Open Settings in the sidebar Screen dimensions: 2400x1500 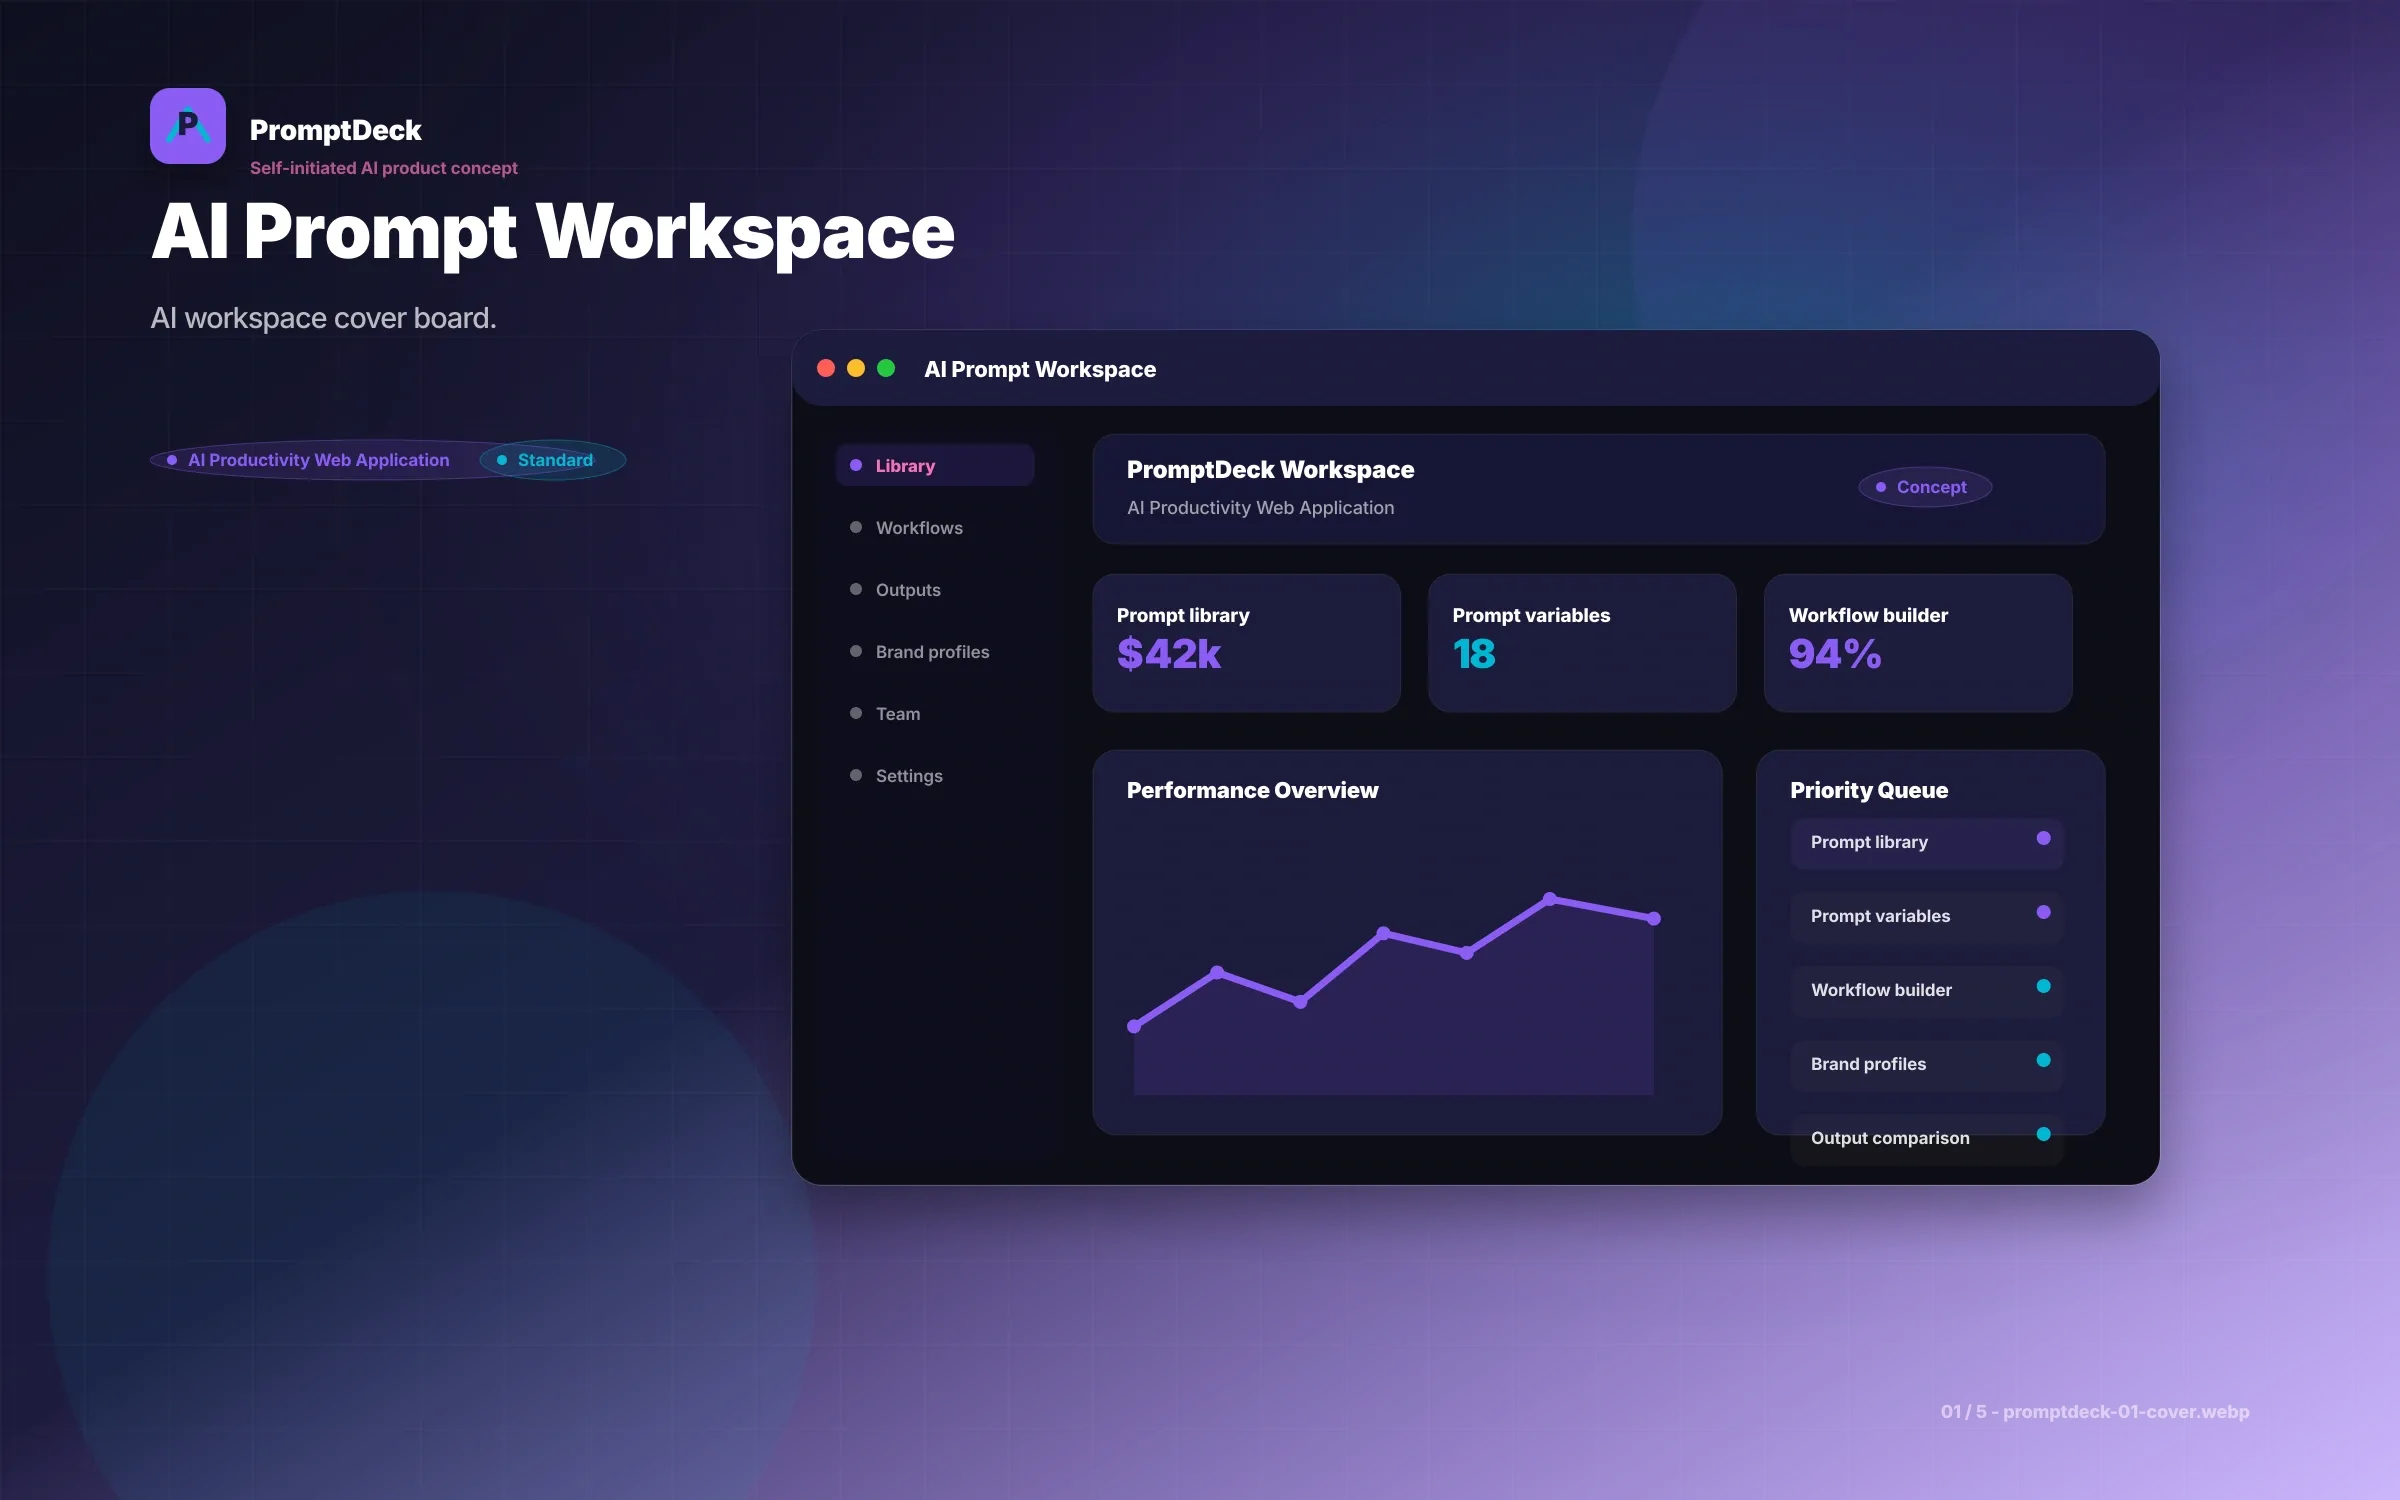(935, 776)
